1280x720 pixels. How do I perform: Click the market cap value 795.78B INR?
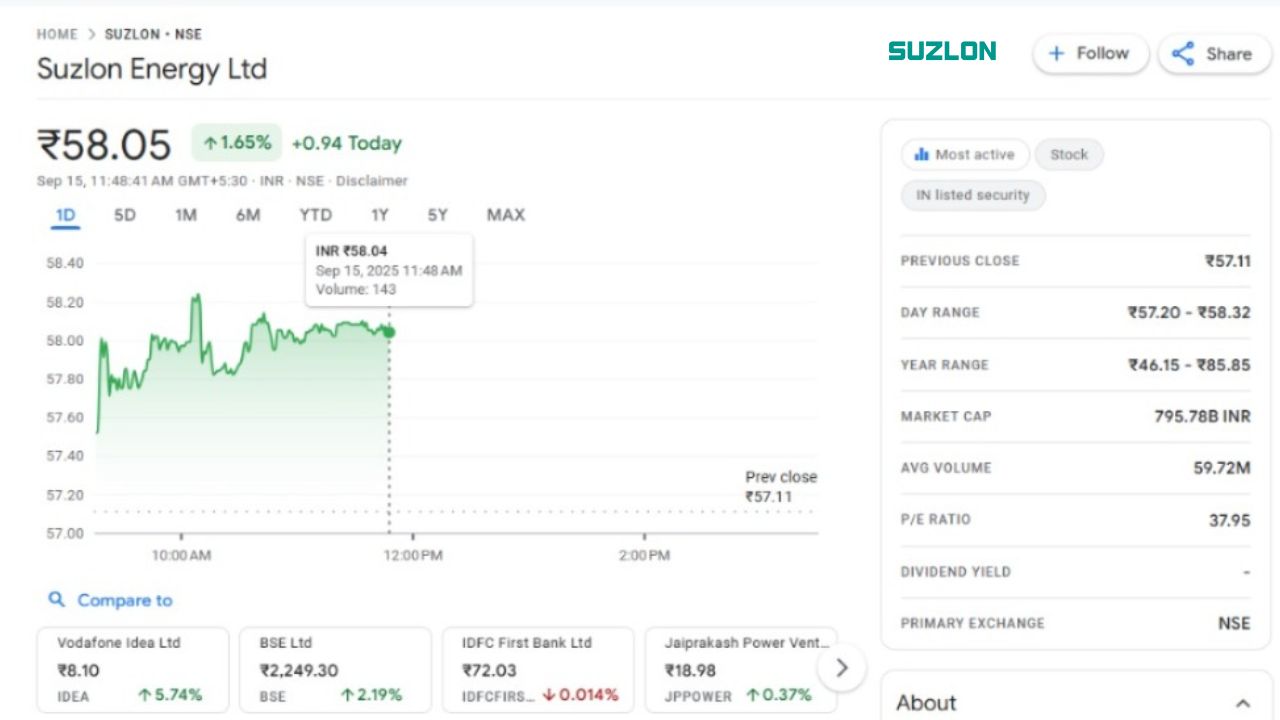click(x=1202, y=416)
